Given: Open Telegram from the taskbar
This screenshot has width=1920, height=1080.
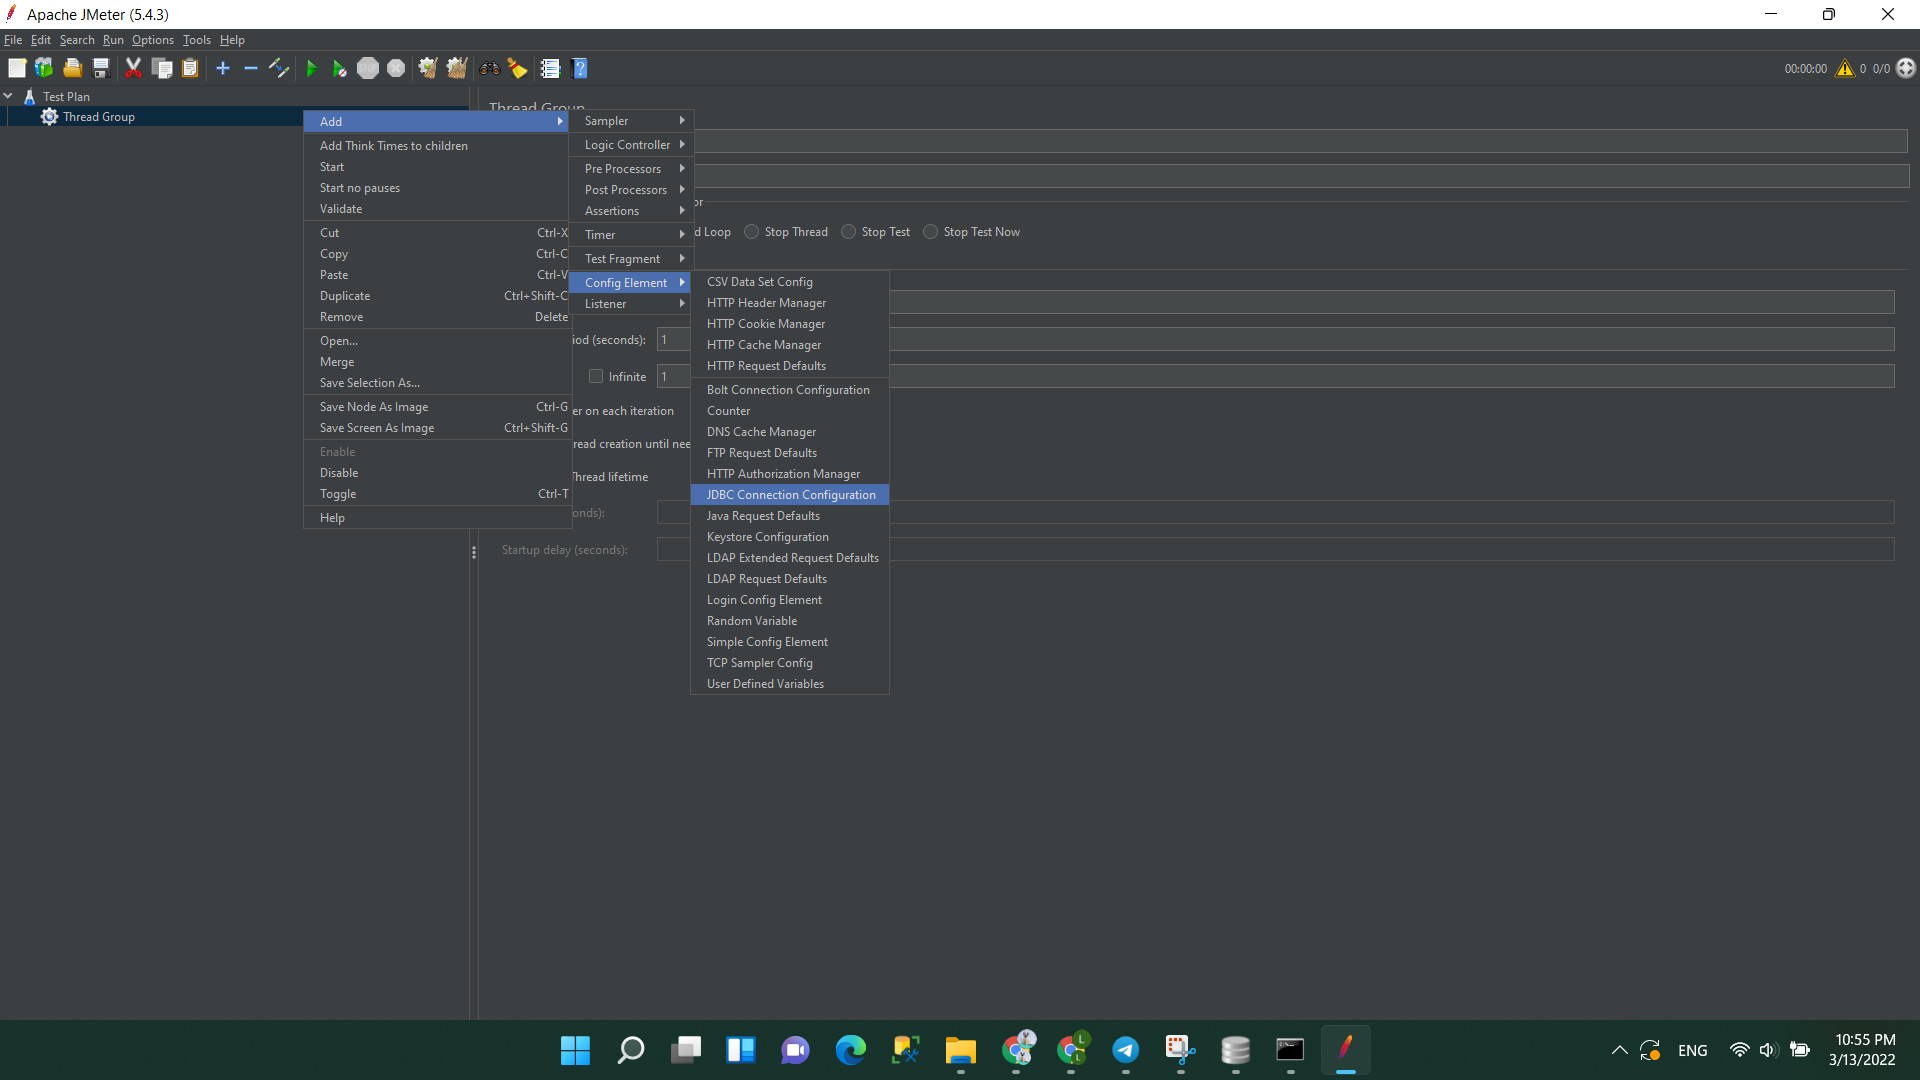Looking at the screenshot, I should click(x=1126, y=1050).
